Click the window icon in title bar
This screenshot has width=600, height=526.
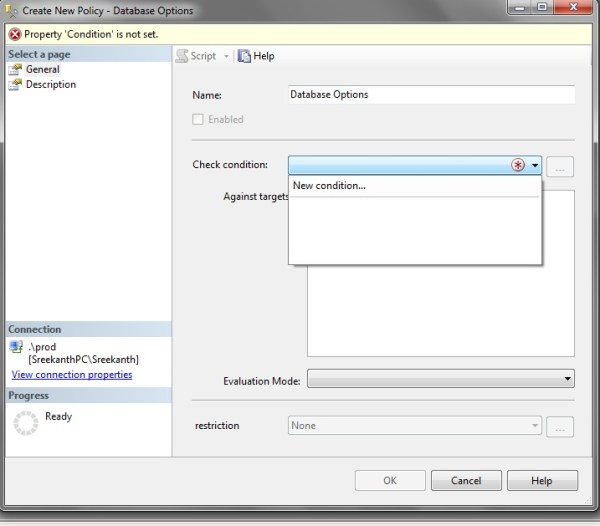11,10
